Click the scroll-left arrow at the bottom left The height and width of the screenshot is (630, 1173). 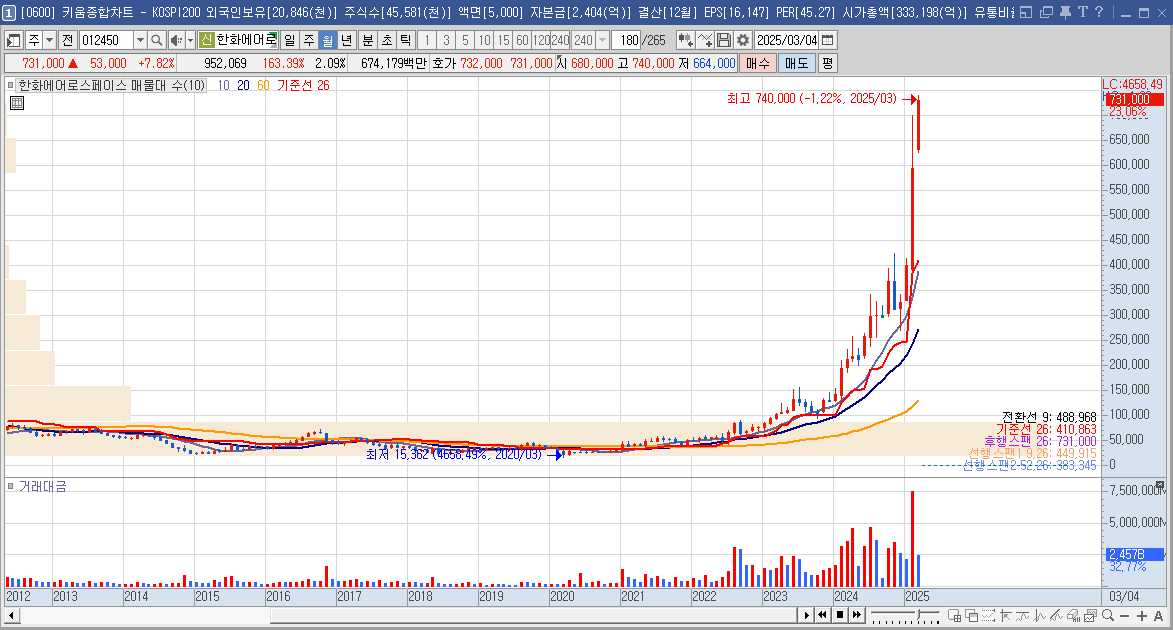click(11, 616)
